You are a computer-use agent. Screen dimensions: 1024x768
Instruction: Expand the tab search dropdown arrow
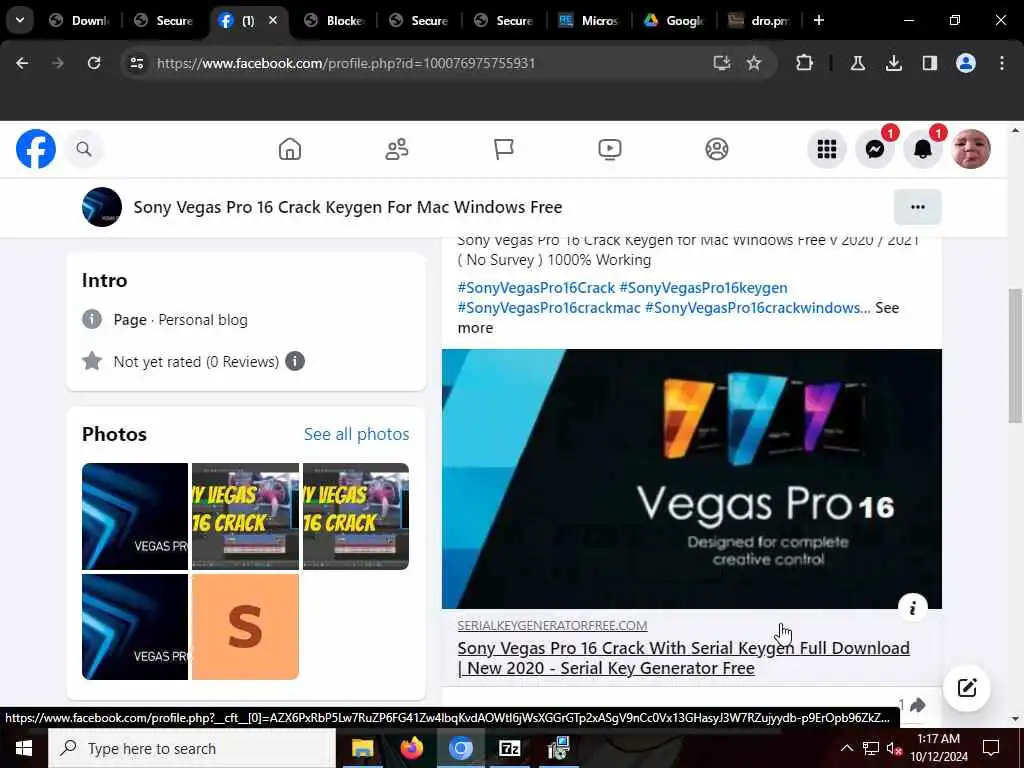click(20, 20)
